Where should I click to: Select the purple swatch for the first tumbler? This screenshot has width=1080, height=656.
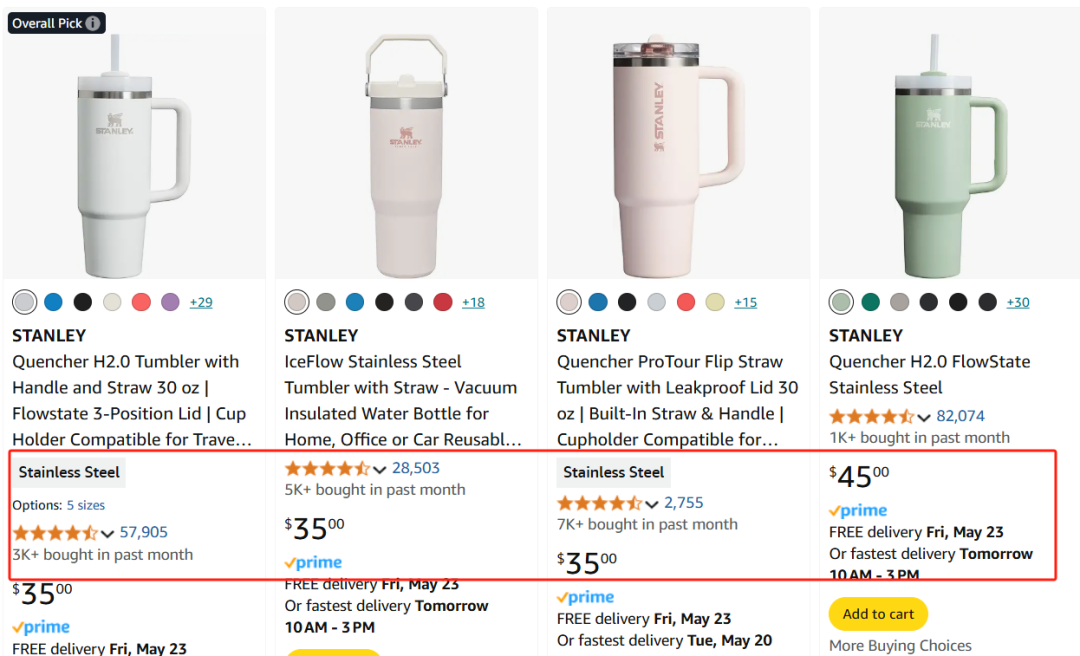point(170,302)
